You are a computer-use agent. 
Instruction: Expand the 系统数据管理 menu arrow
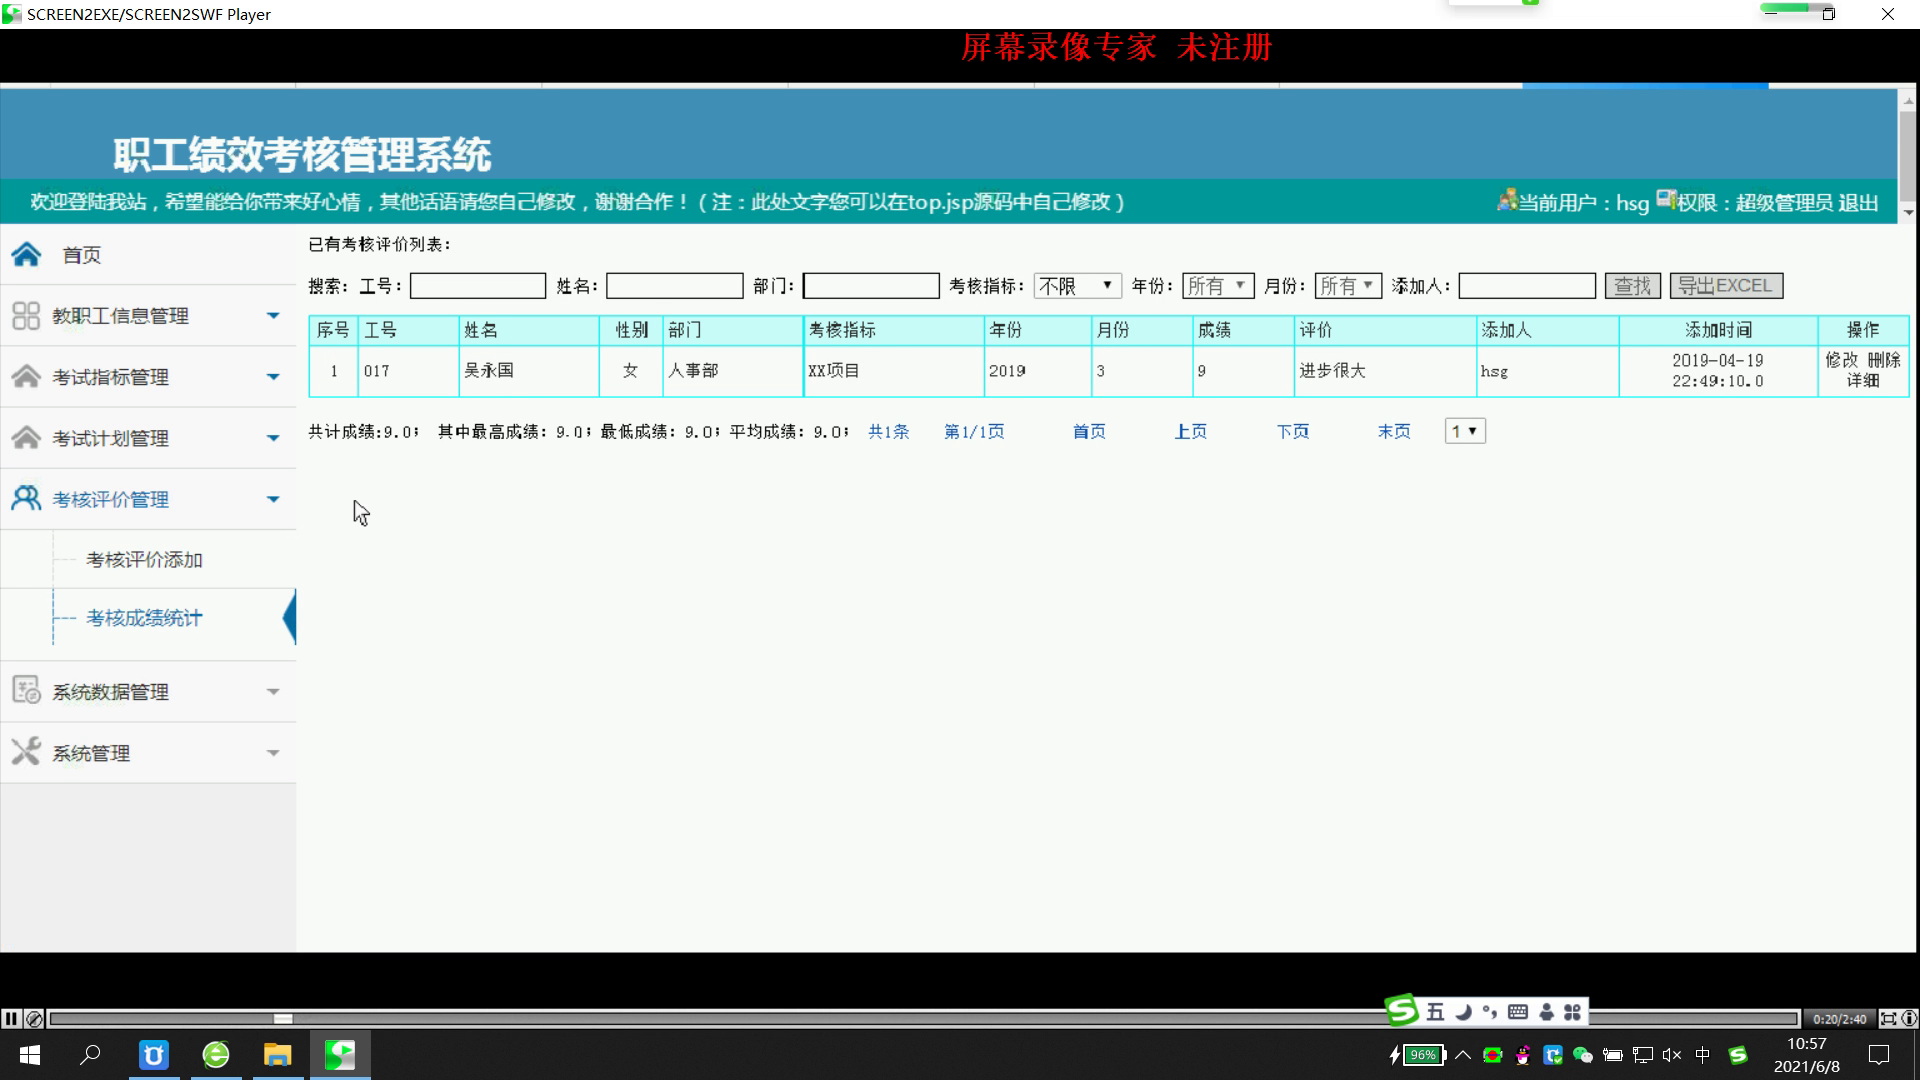[273, 691]
